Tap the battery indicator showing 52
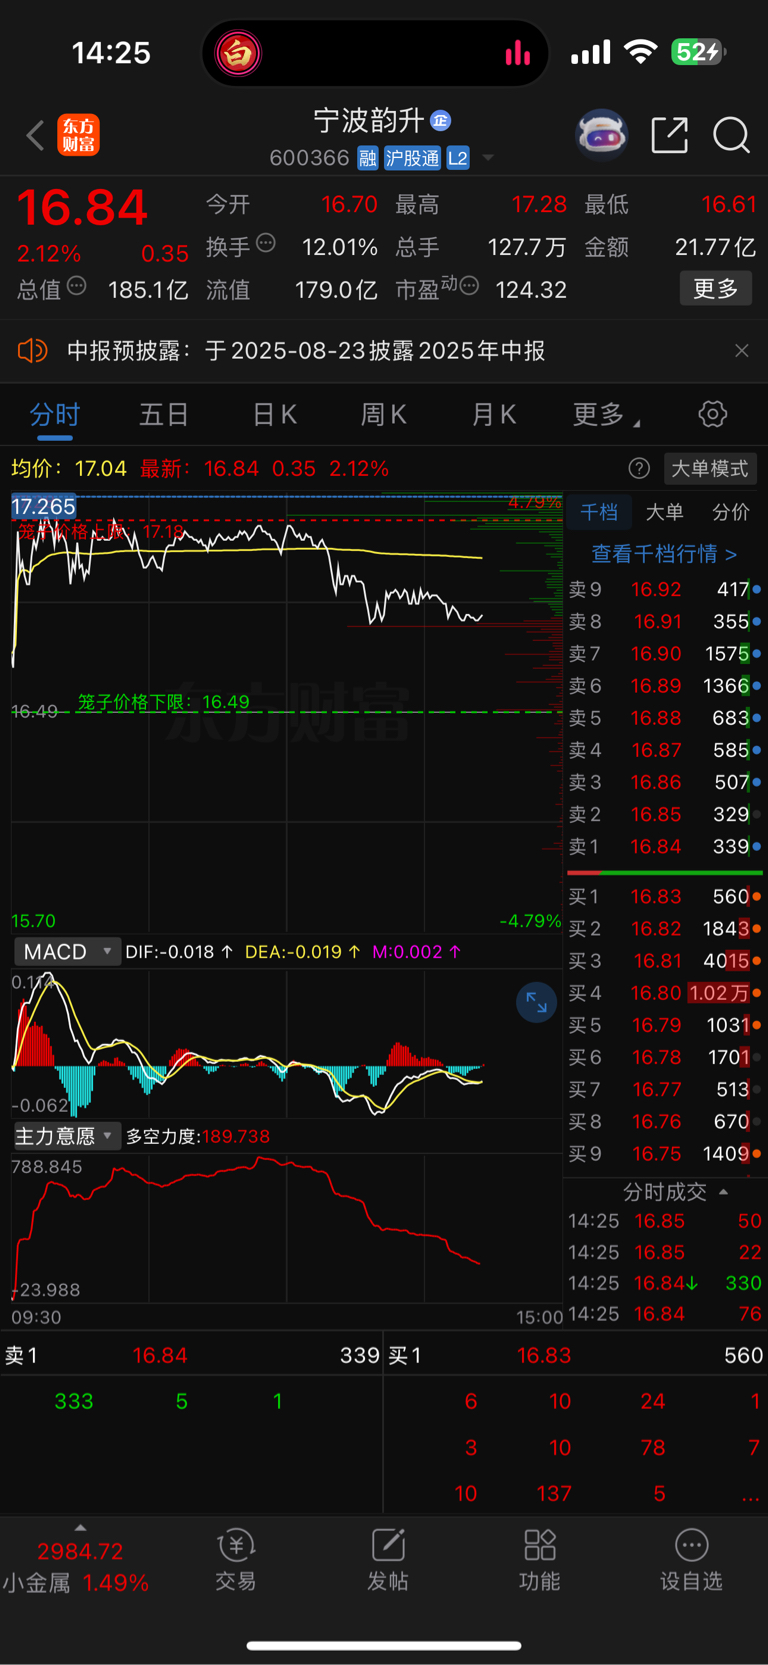 pos(698,52)
